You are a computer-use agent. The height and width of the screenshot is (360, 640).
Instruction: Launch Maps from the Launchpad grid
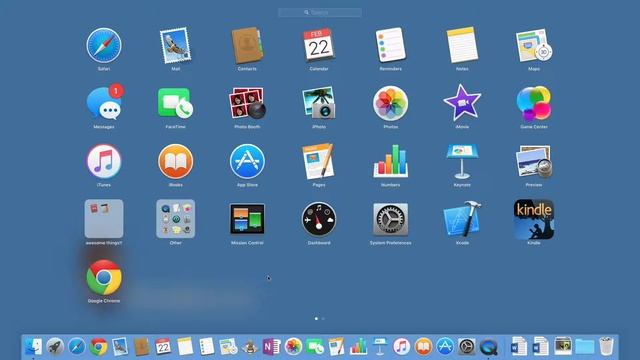tap(534, 45)
